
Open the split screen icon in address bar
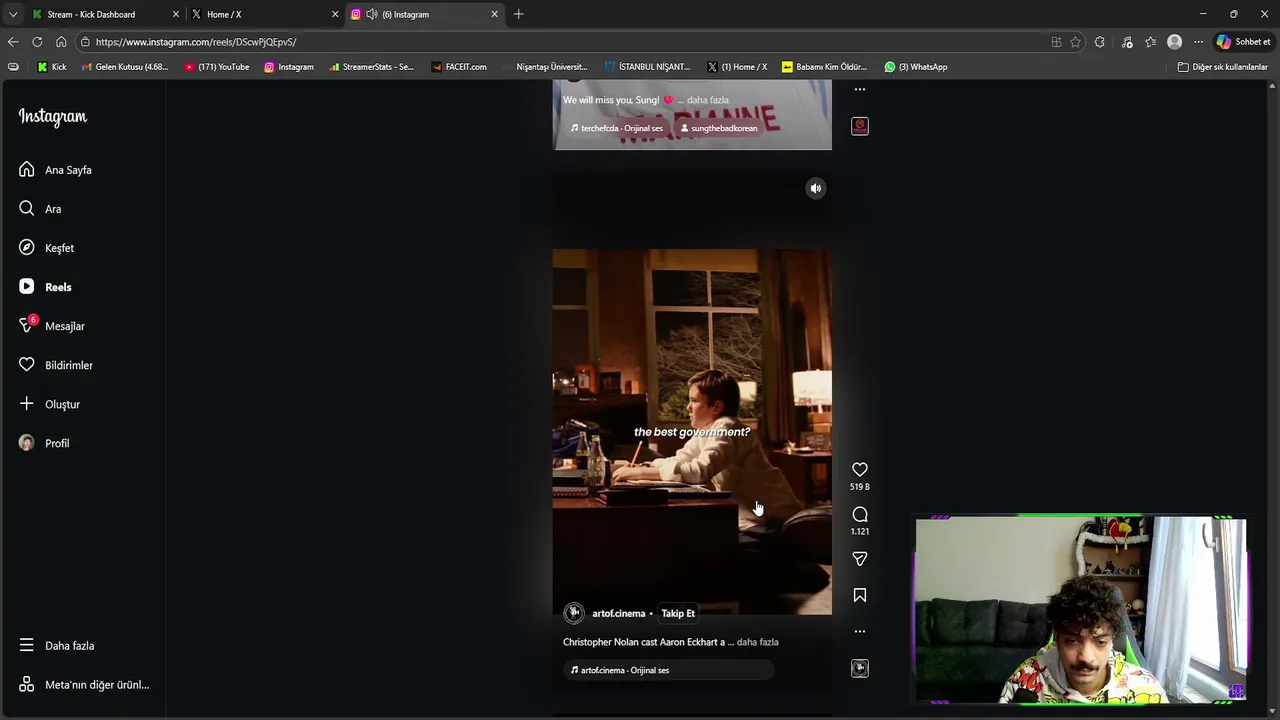[1056, 42]
